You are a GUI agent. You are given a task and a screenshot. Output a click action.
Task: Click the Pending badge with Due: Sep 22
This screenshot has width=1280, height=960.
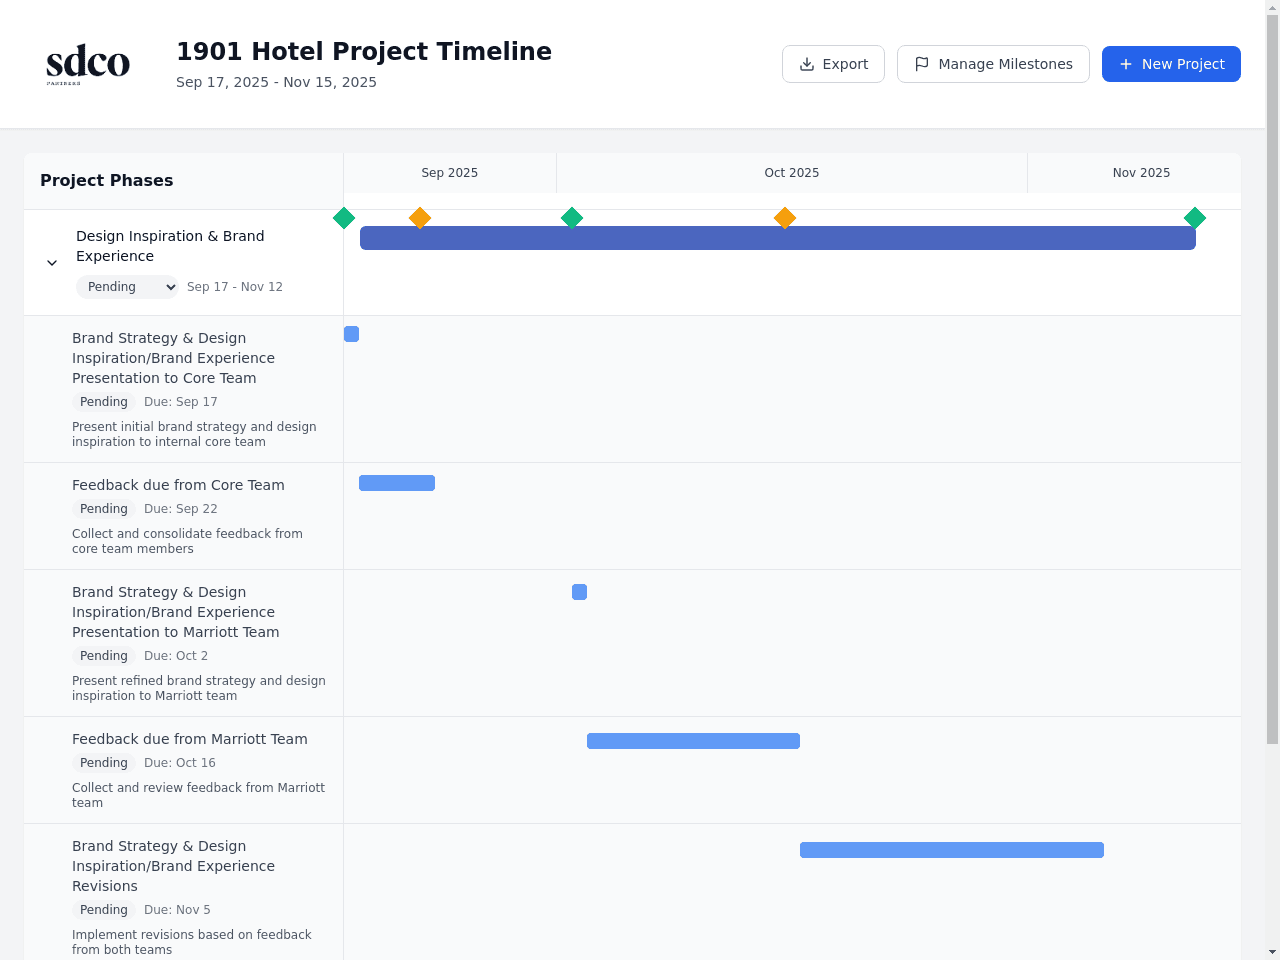point(104,509)
